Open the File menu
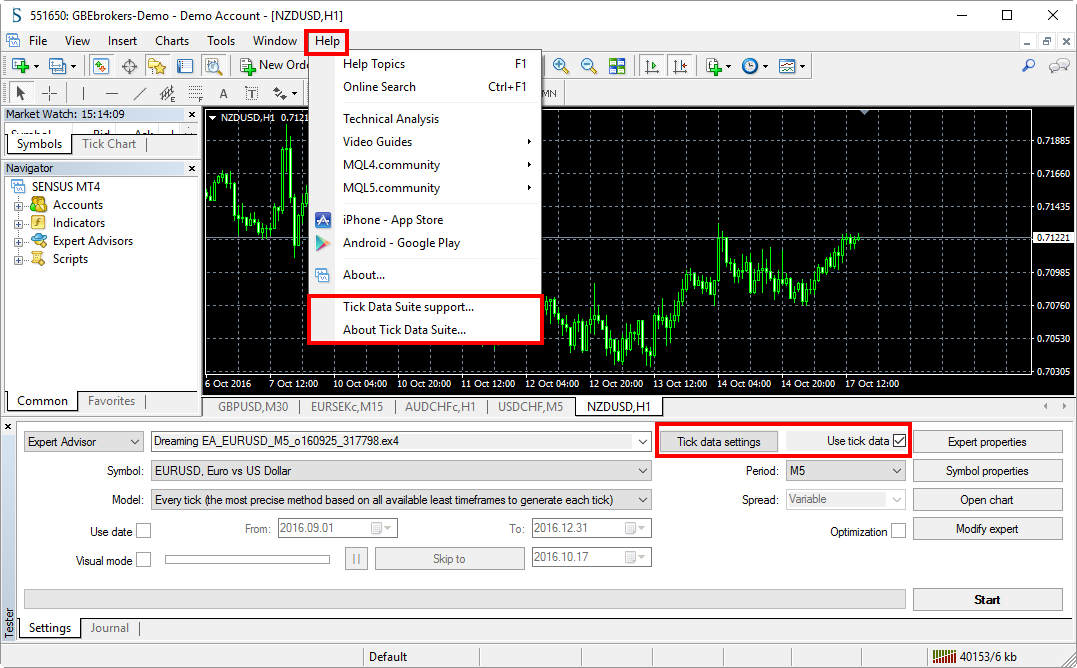This screenshot has width=1077, height=668. tap(38, 41)
